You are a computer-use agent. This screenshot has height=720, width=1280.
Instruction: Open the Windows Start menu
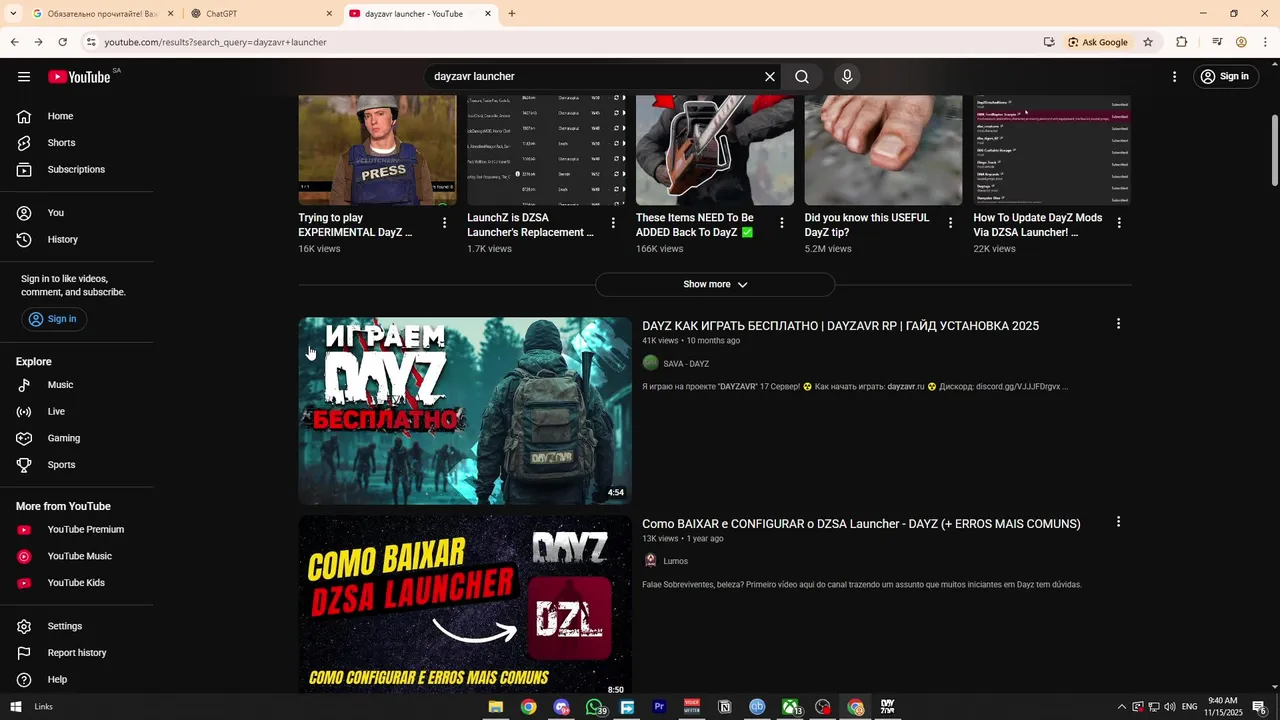coord(15,707)
